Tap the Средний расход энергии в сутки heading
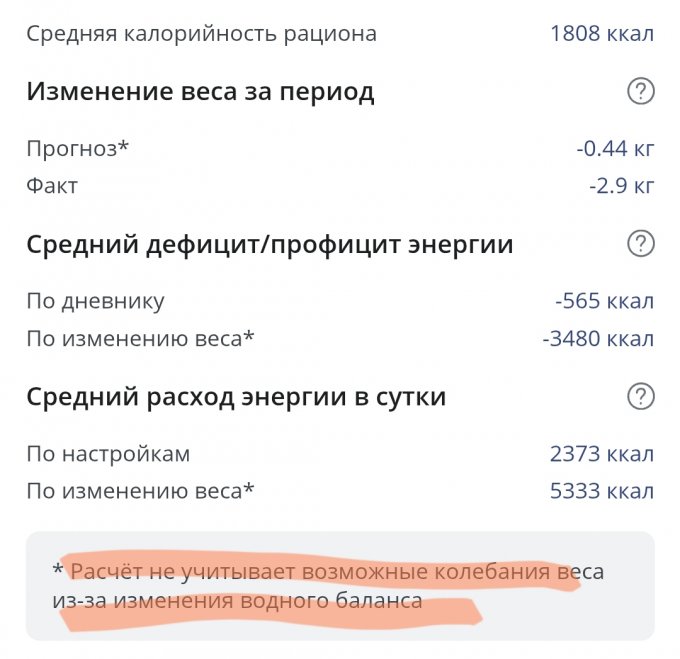Viewport: 680px width, 659px height. pyautogui.click(x=236, y=397)
